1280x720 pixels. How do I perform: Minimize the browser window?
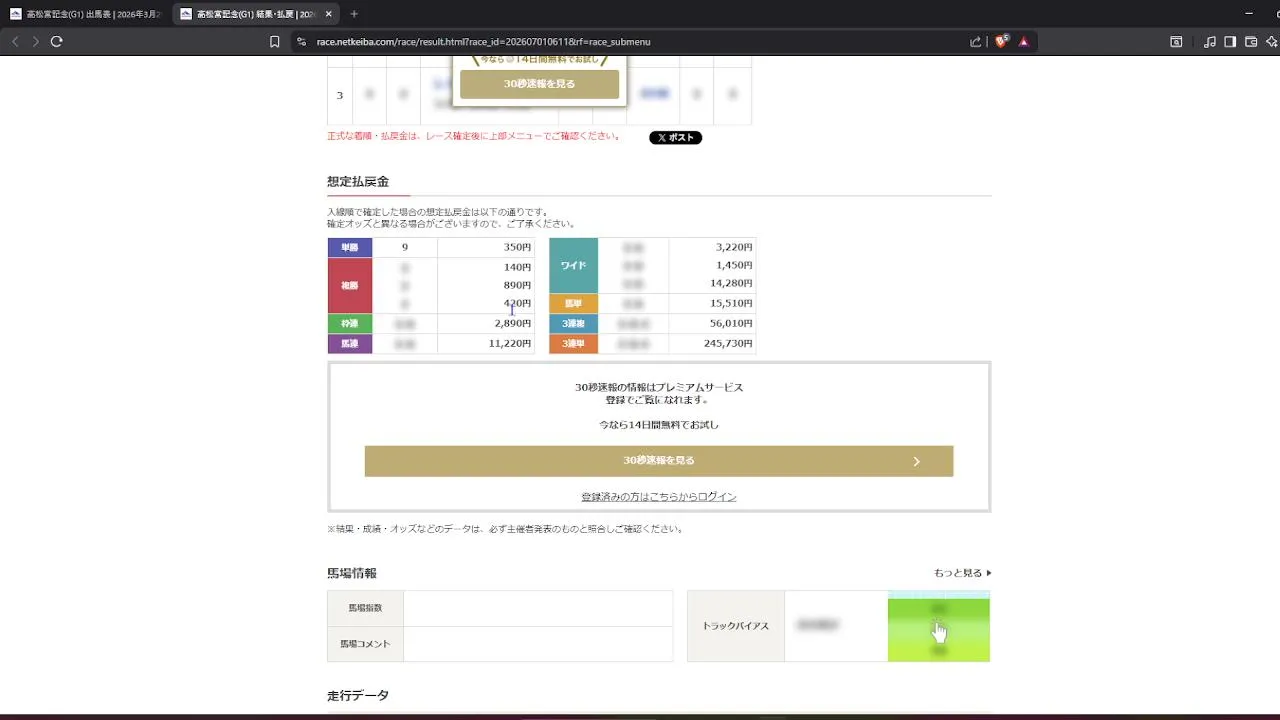tap(1249, 14)
